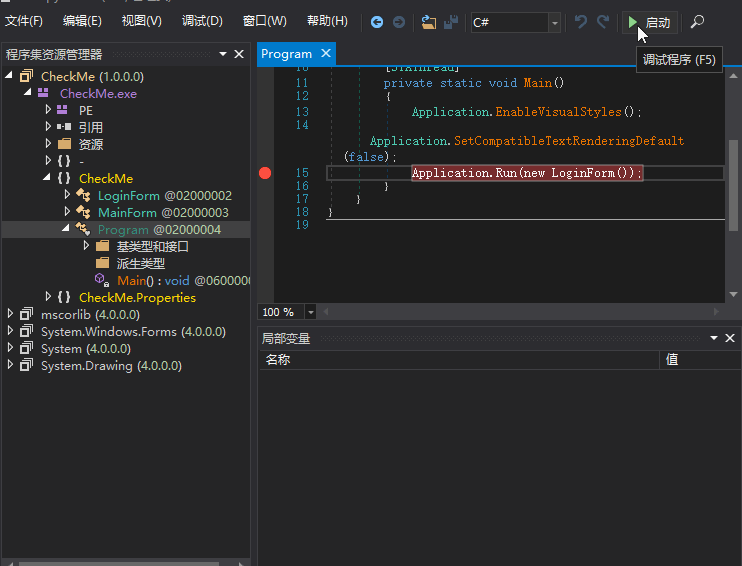742x566 pixels.
Task: Click the MainForm class icon
Action: pyautogui.click(x=83, y=212)
